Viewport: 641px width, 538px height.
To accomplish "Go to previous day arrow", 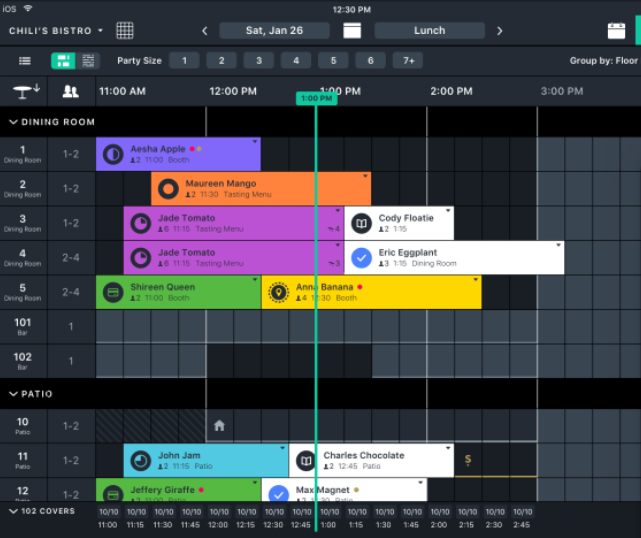I will (x=204, y=31).
